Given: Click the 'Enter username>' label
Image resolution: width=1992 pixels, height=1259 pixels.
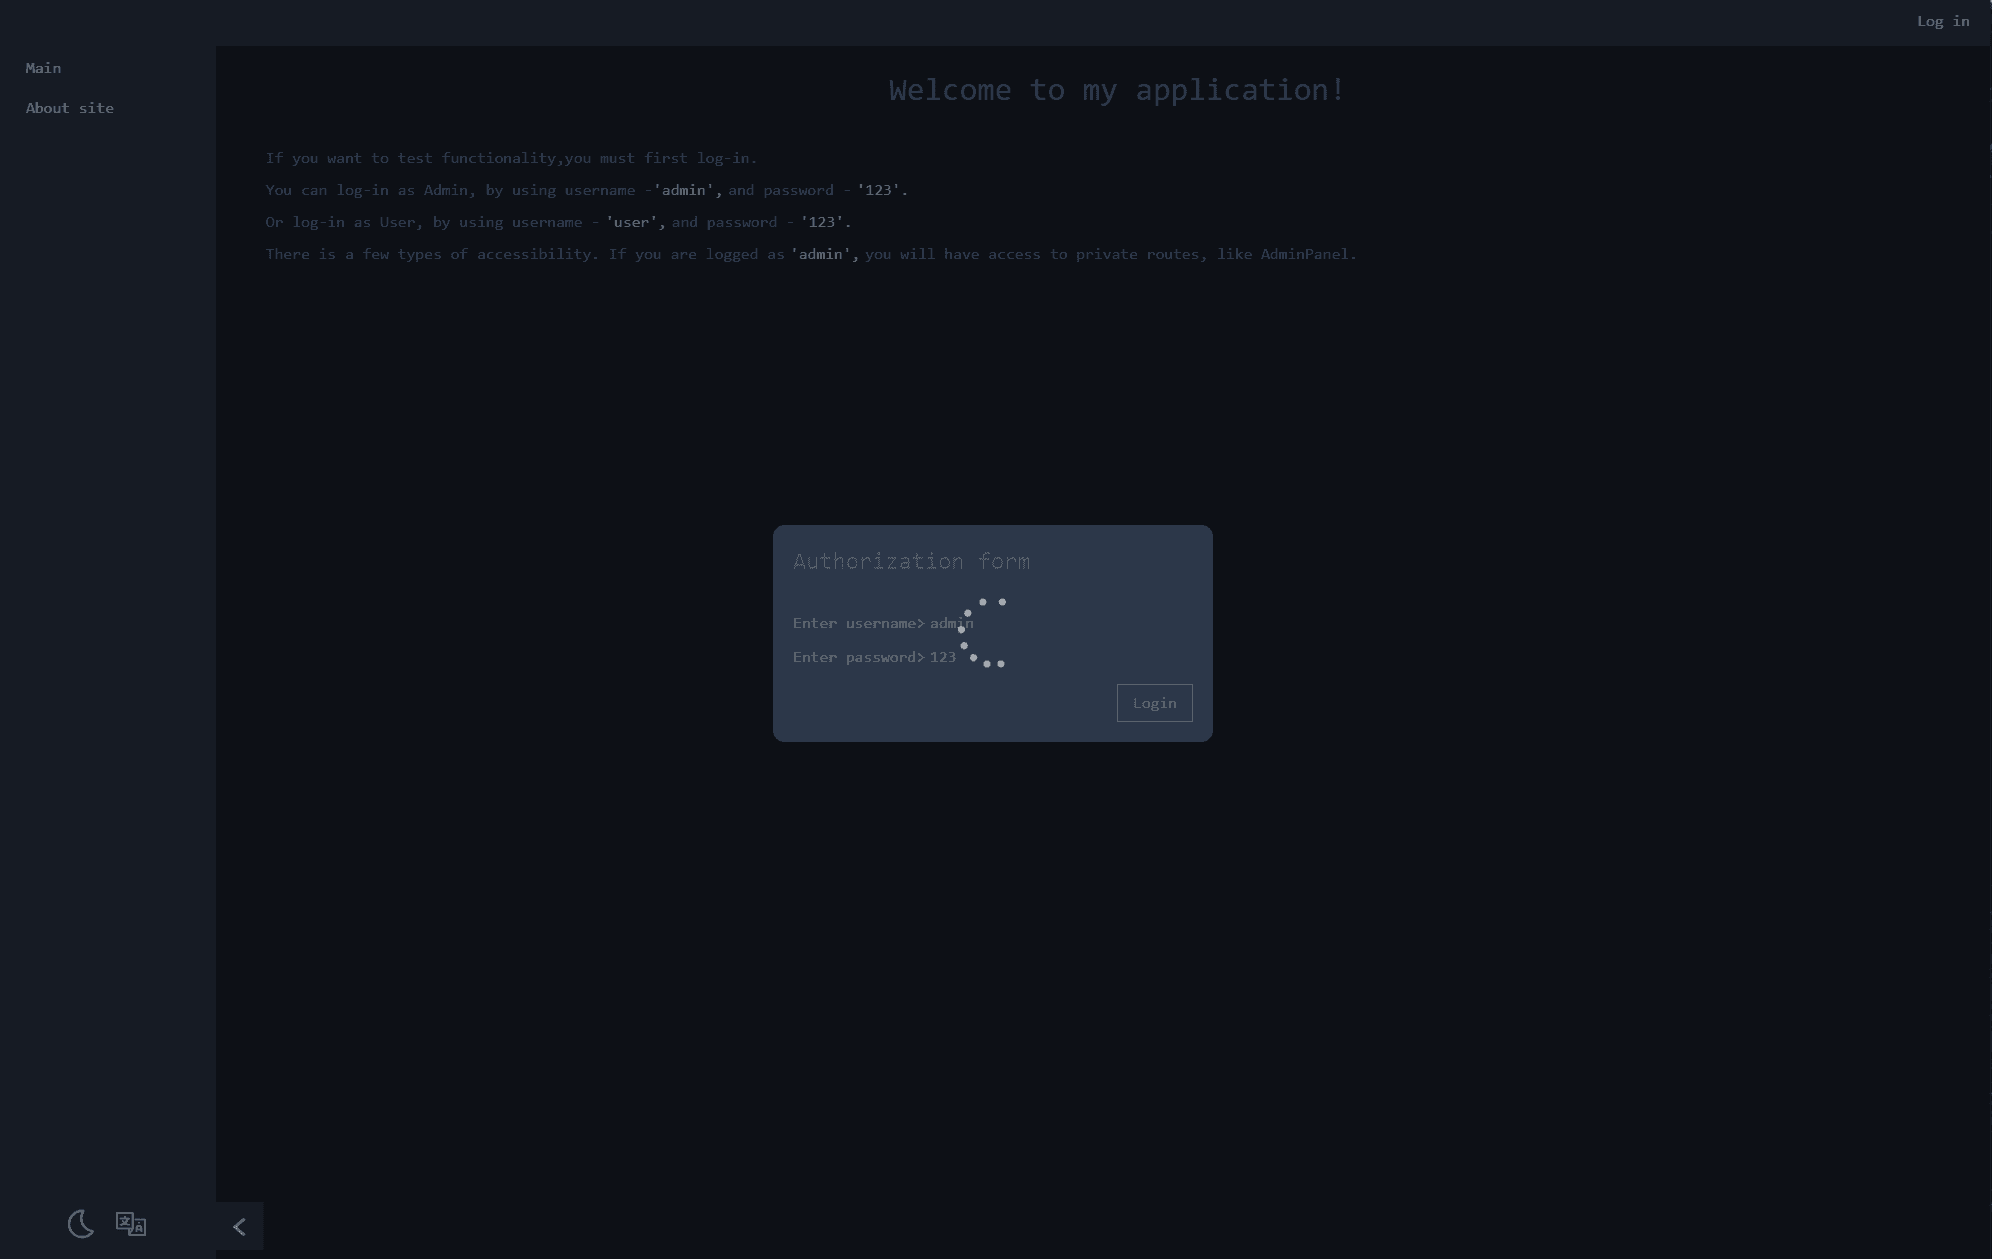Looking at the screenshot, I should coord(859,623).
